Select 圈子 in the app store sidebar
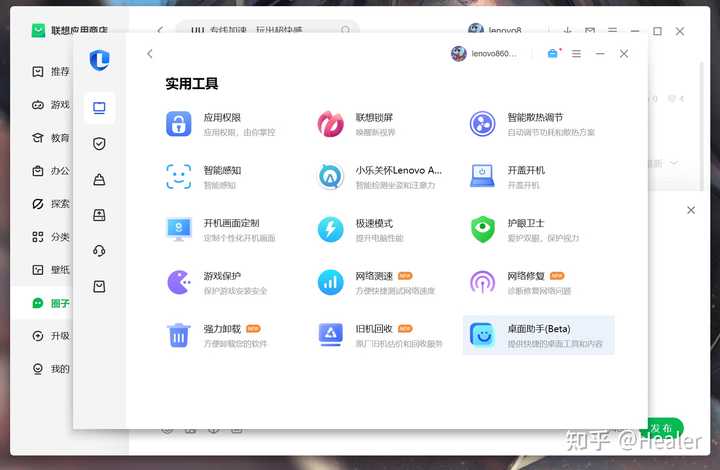 pos(51,303)
